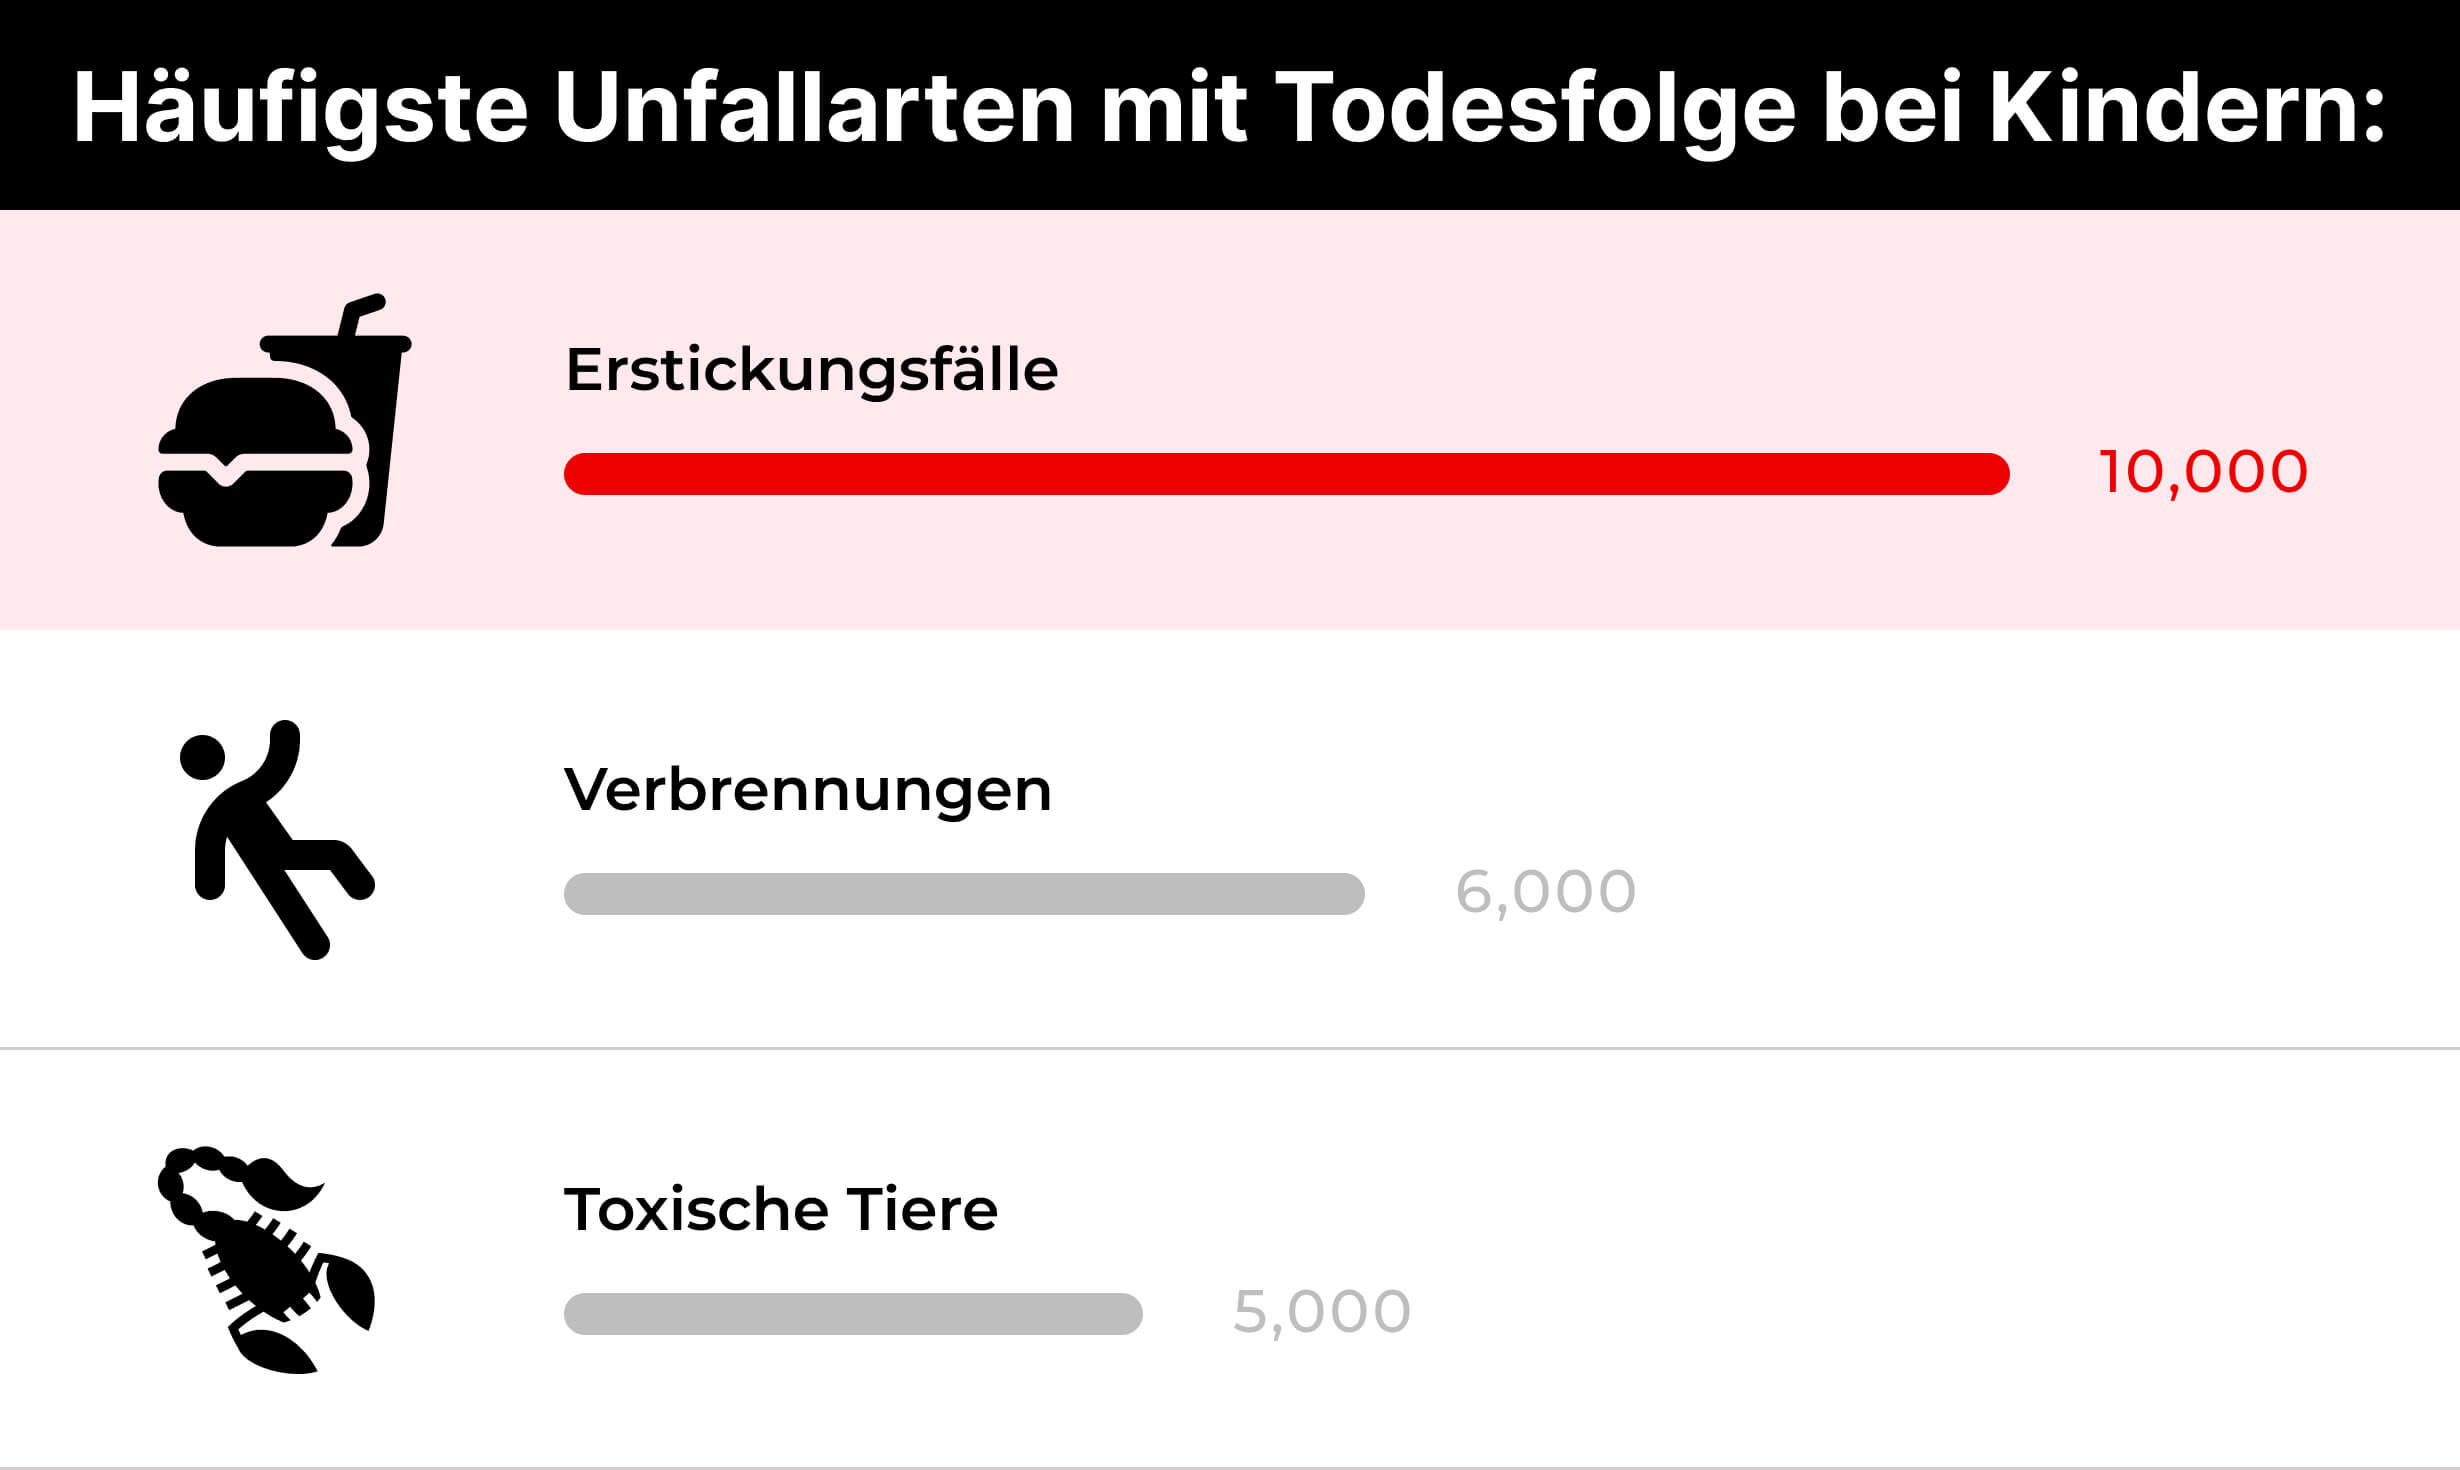Click the gray Verbrennungen bar
The width and height of the screenshot is (2460, 1470).
(x=964, y=894)
